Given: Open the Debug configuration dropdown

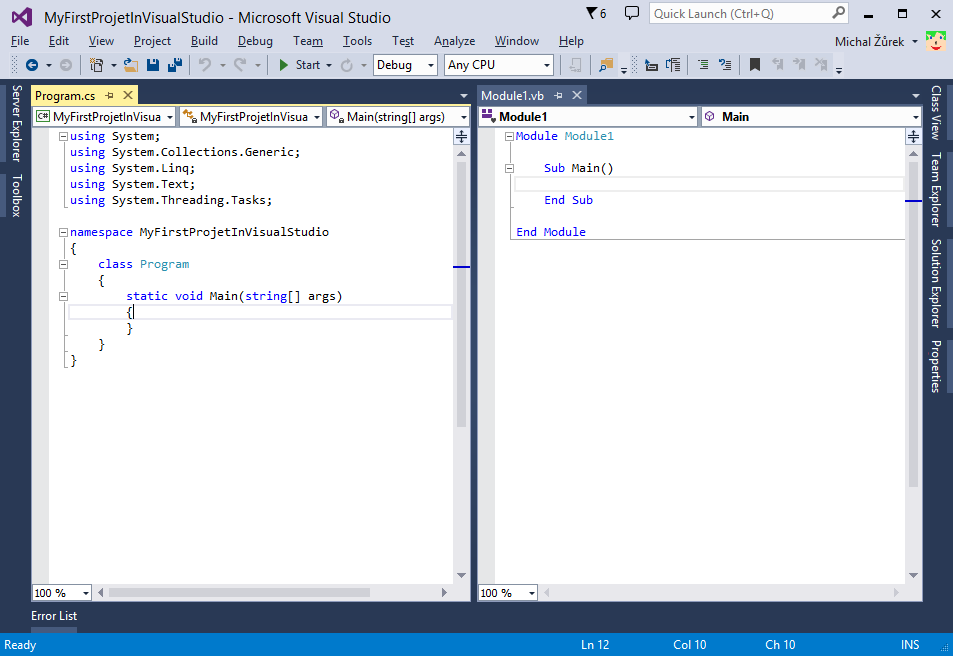Looking at the screenshot, I should click(x=405, y=64).
